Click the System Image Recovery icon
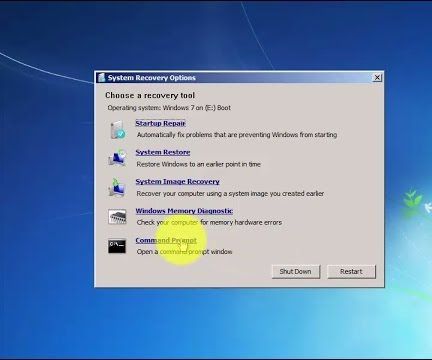 tap(117, 187)
